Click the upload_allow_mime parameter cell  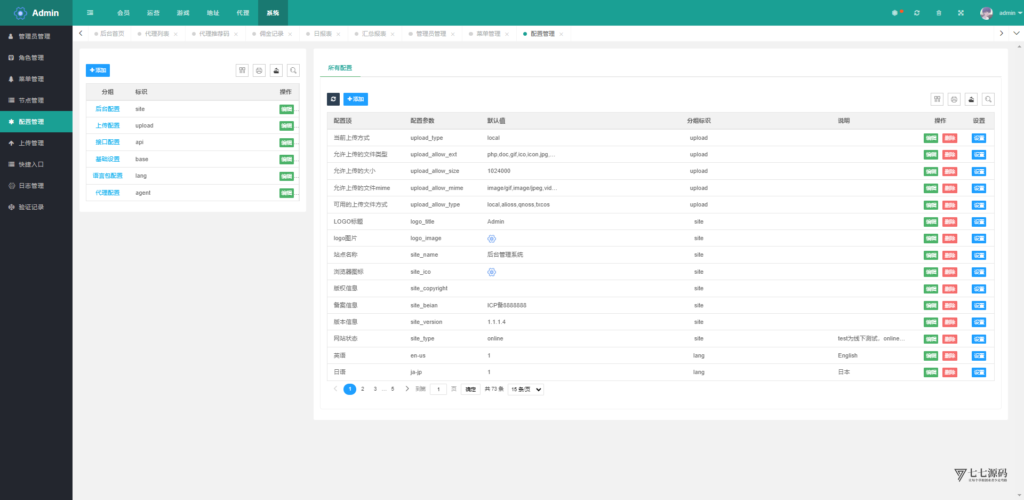[x=437, y=188]
